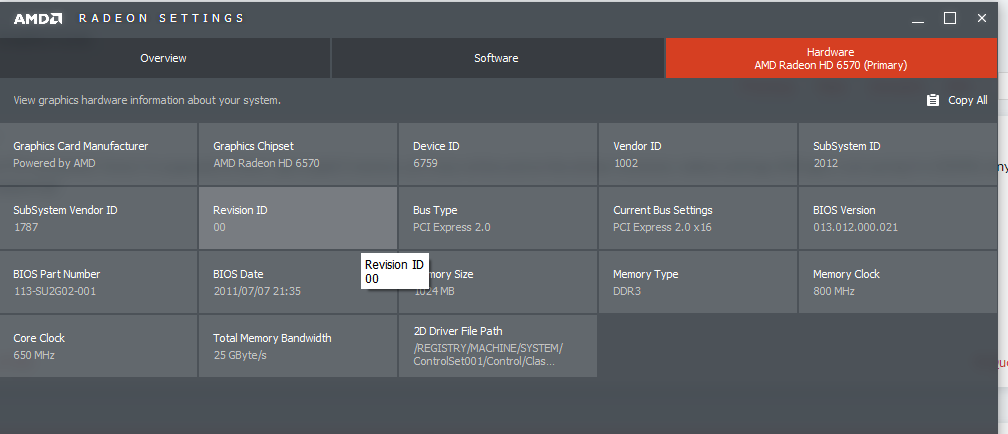Select the BIOS Version tile
The width and height of the screenshot is (1008, 434).
point(897,218)
